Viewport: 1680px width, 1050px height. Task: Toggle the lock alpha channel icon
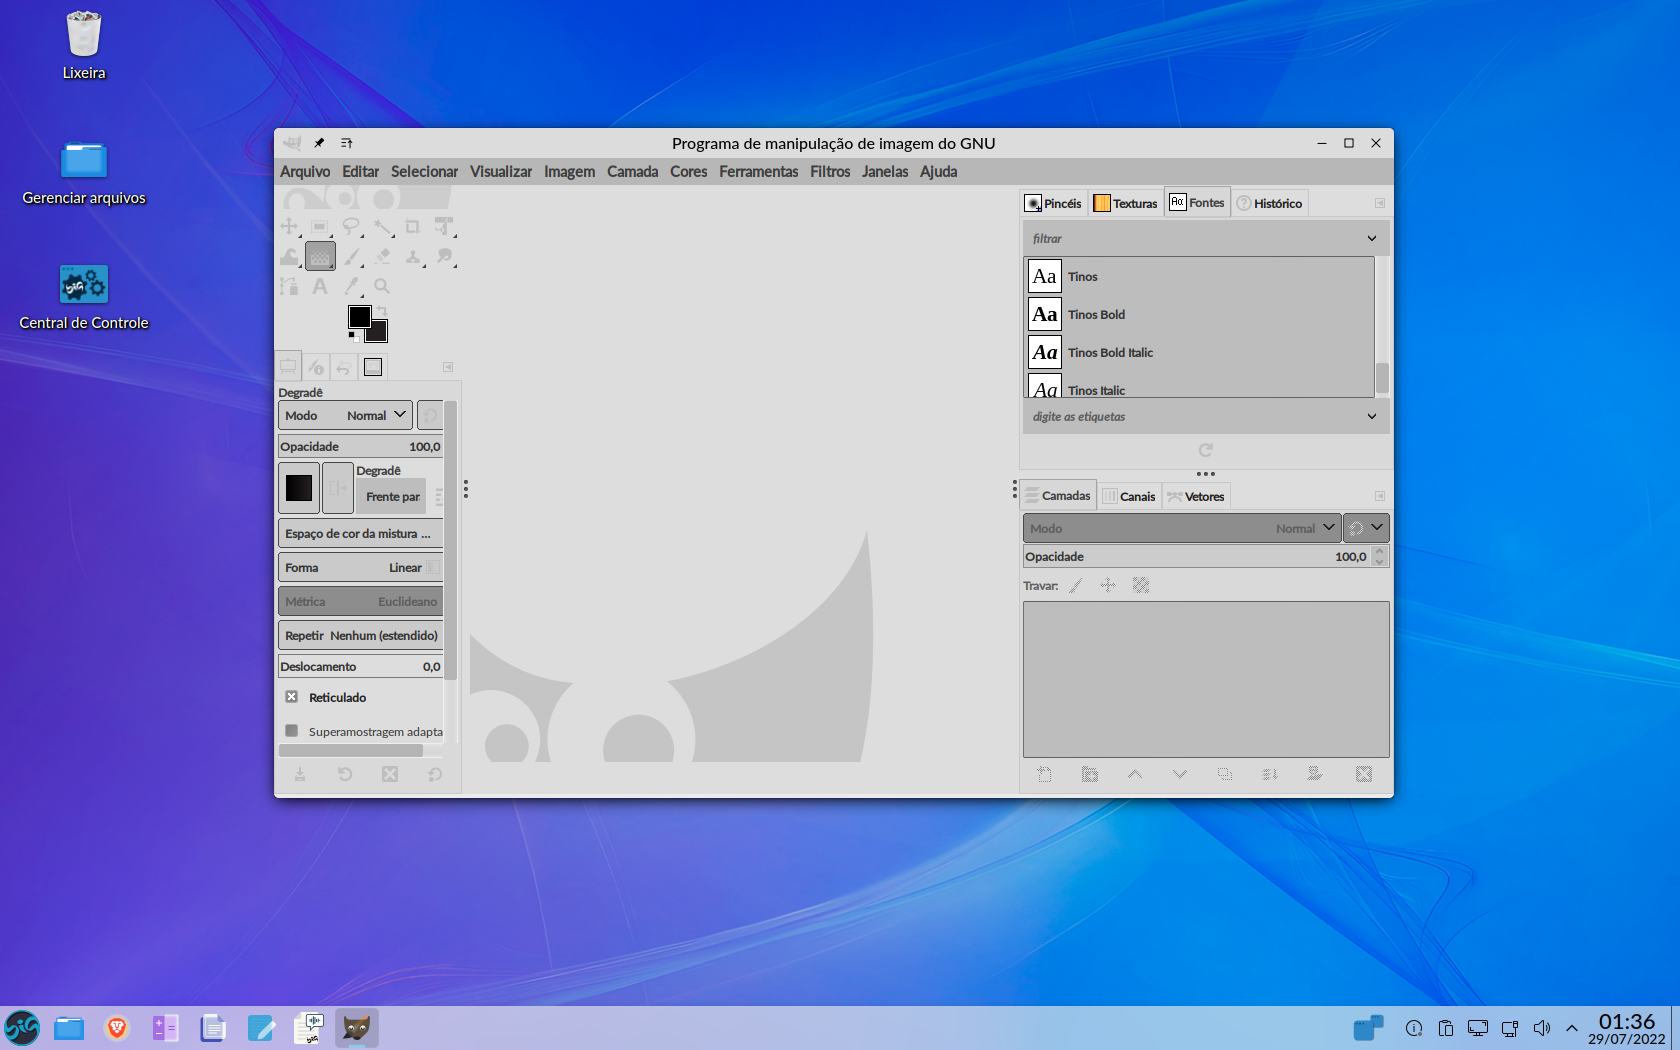[x=1141, y=586]
